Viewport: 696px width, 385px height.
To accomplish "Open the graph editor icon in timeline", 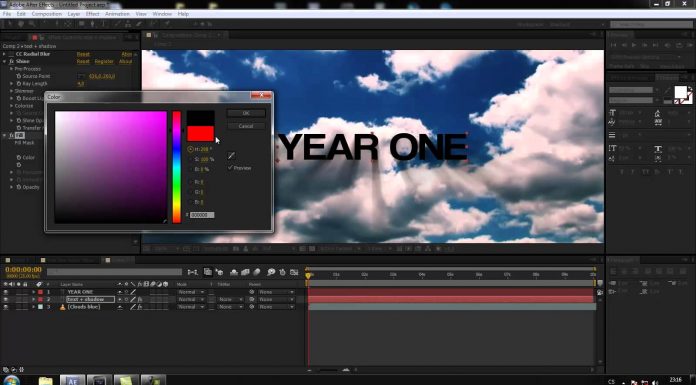I will (x=294, y=272).
